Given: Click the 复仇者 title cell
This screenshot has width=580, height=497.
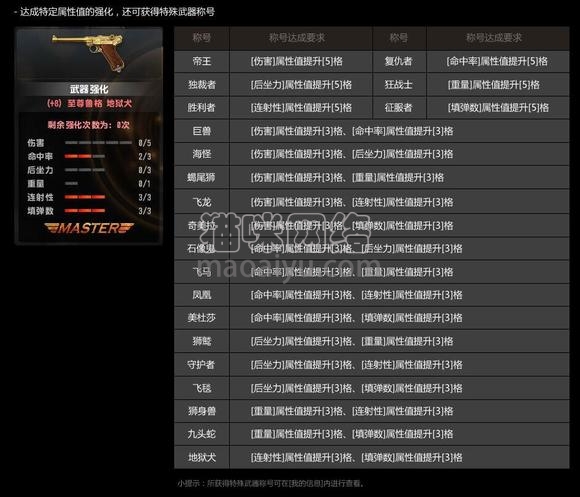Looking at the screenshot, I should tap(399, 61).
